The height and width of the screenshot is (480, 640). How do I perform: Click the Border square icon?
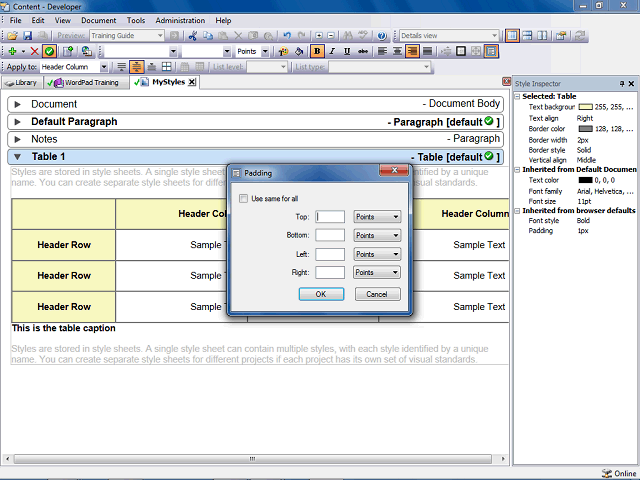click(461, 51)
